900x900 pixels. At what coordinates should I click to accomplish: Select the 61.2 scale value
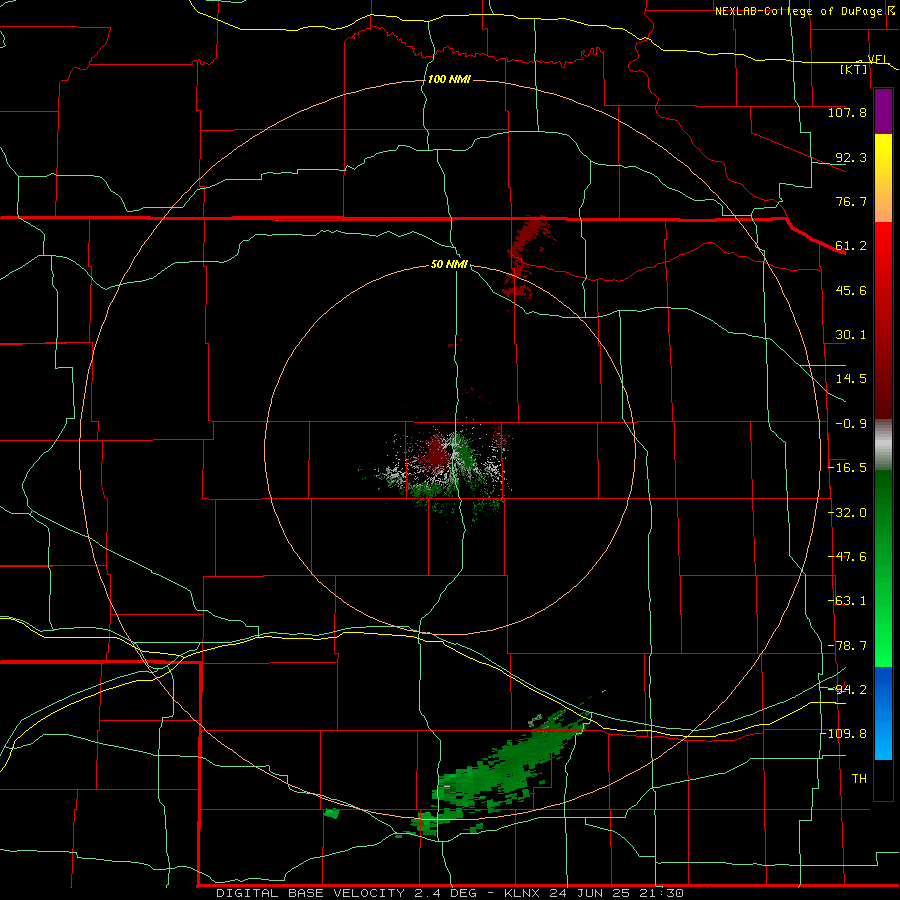(851, 246)
